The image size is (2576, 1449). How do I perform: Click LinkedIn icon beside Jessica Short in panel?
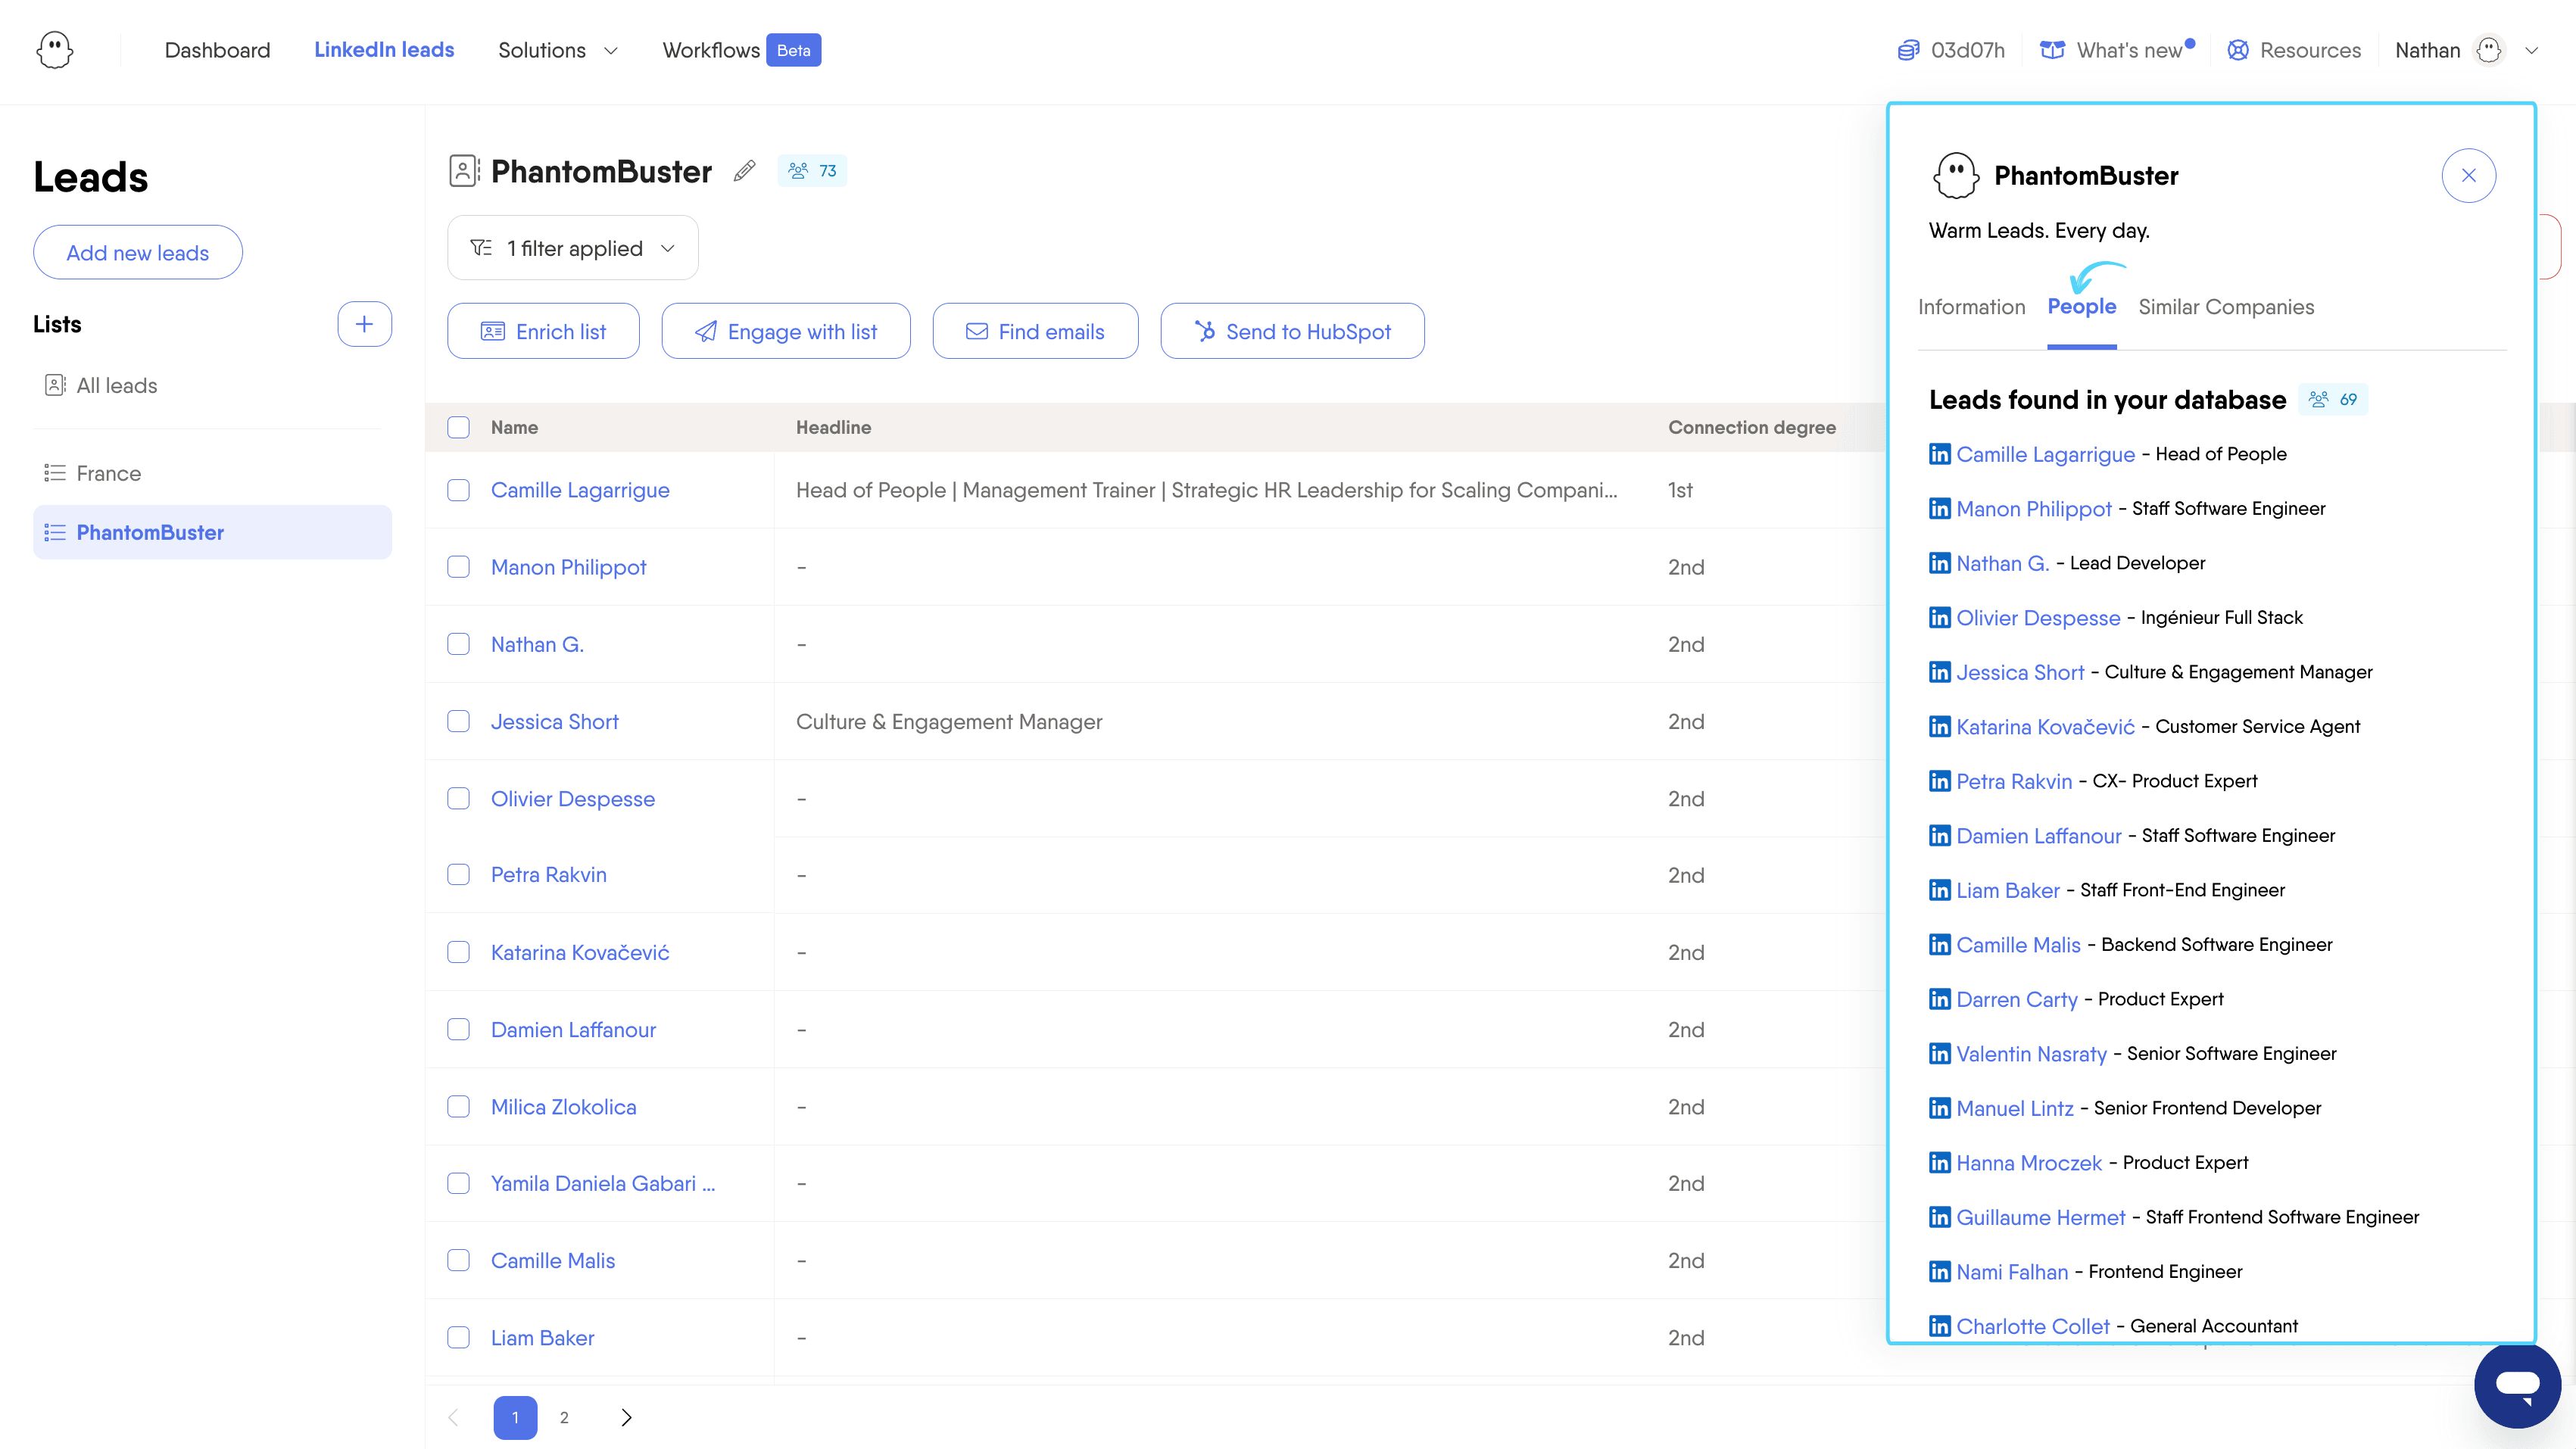click(x=1939, y=672)
